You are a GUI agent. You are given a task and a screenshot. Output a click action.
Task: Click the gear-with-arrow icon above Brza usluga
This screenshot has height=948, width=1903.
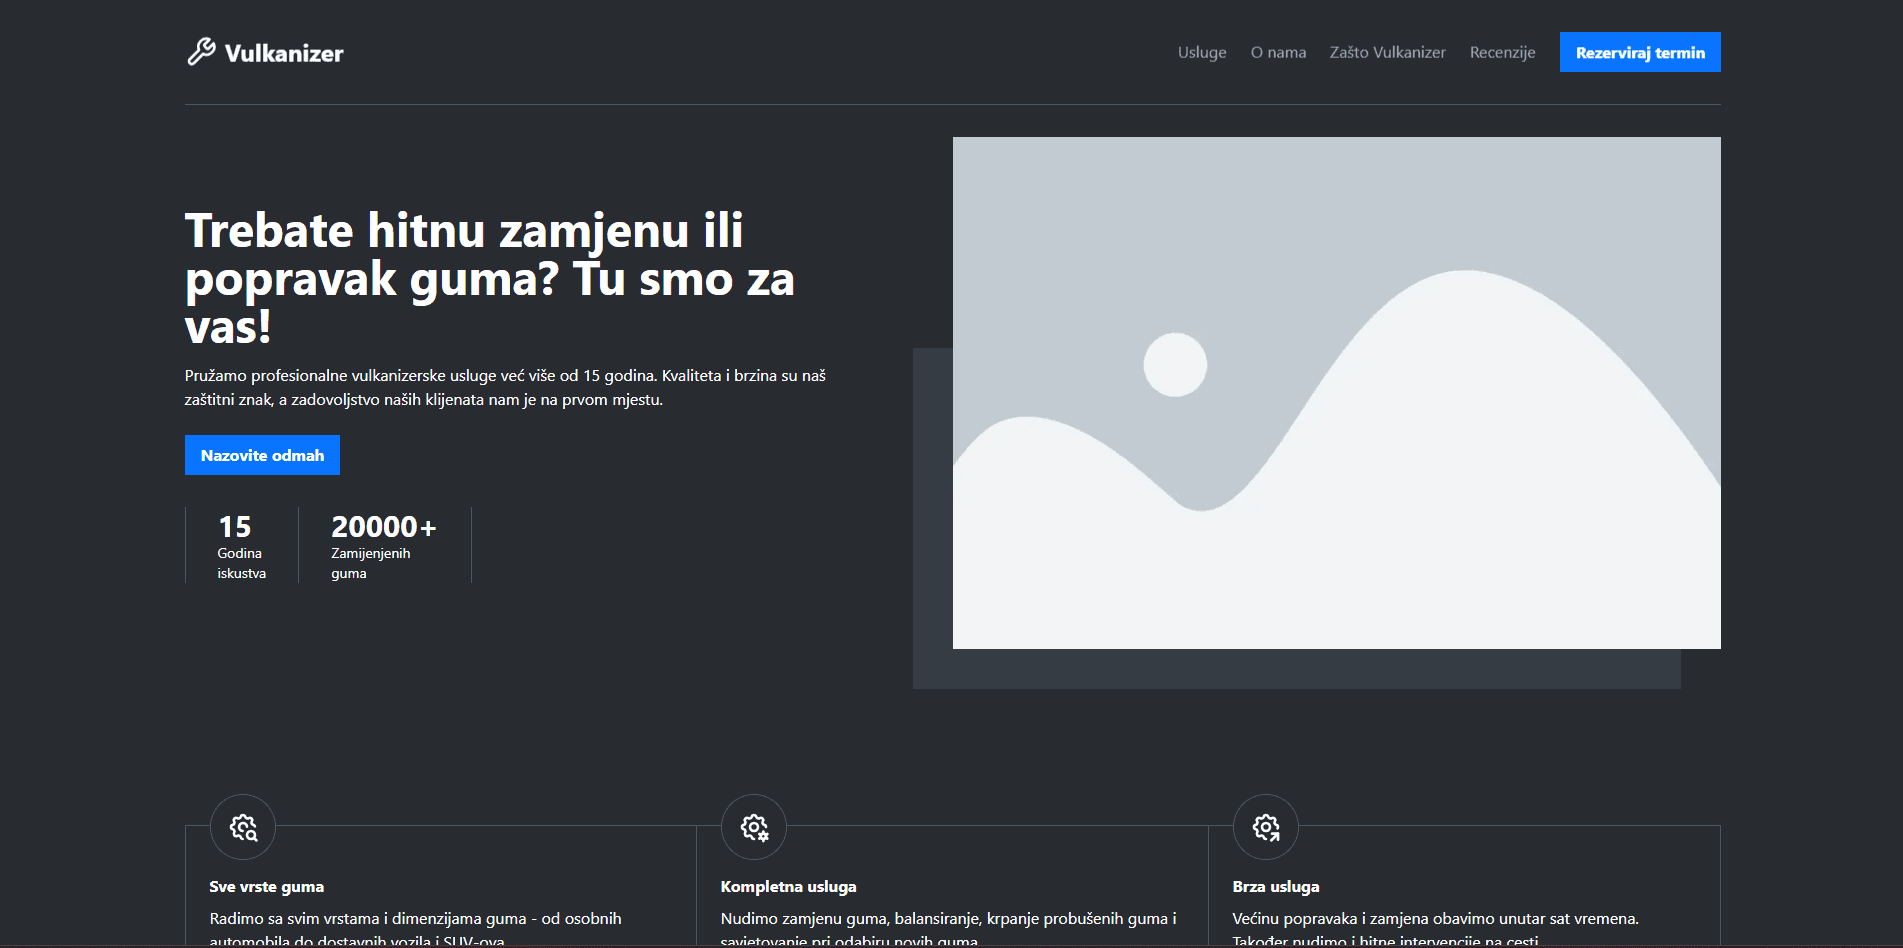click(1266, 827)
